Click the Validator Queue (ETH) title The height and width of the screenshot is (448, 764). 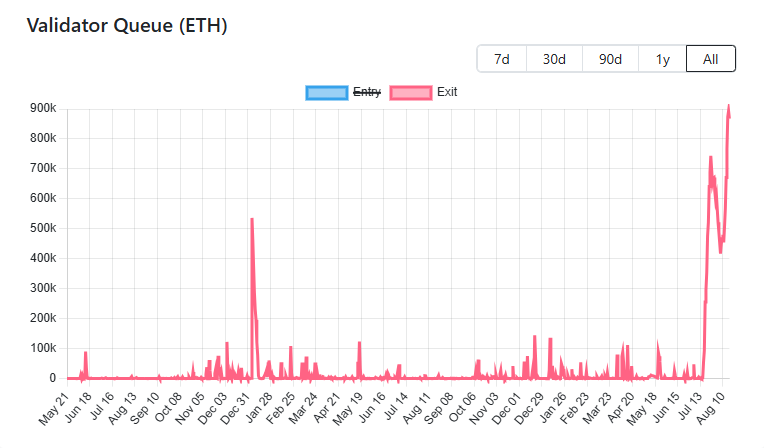click(127, 25)
